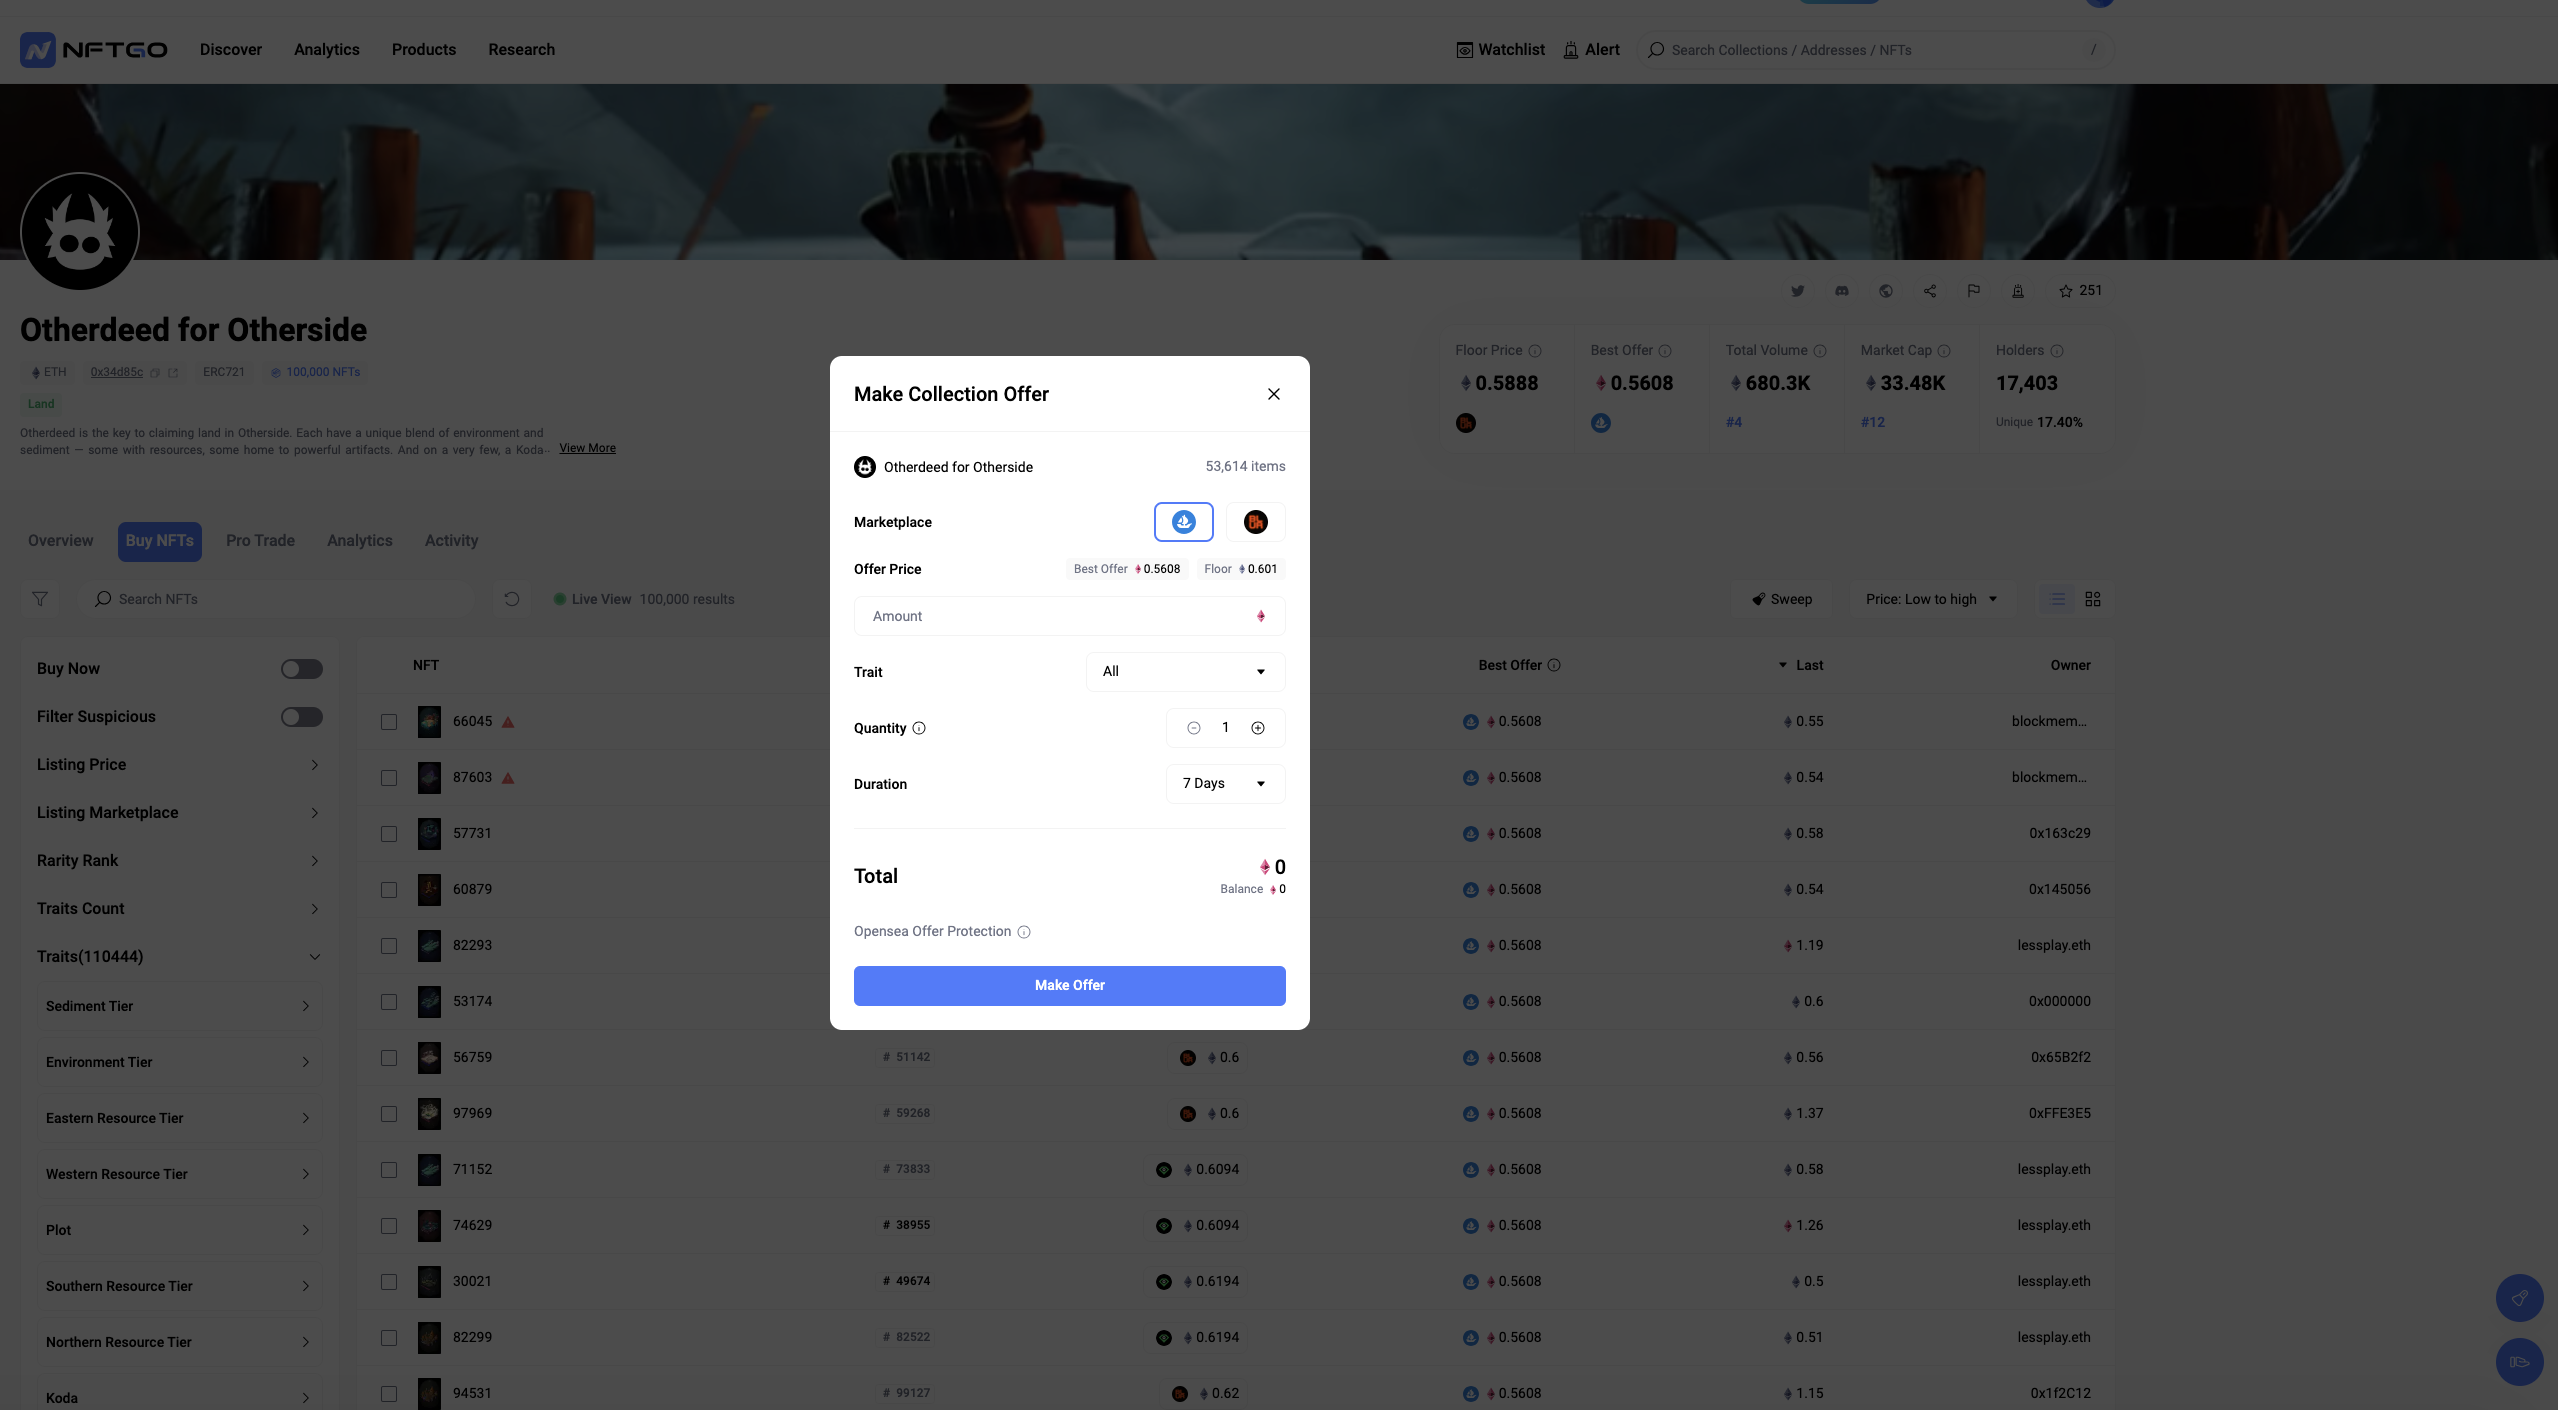This screenshot has width=2558, height=1410.
Task: Open the 7 Days duration dropdown
Action: 1225,784
